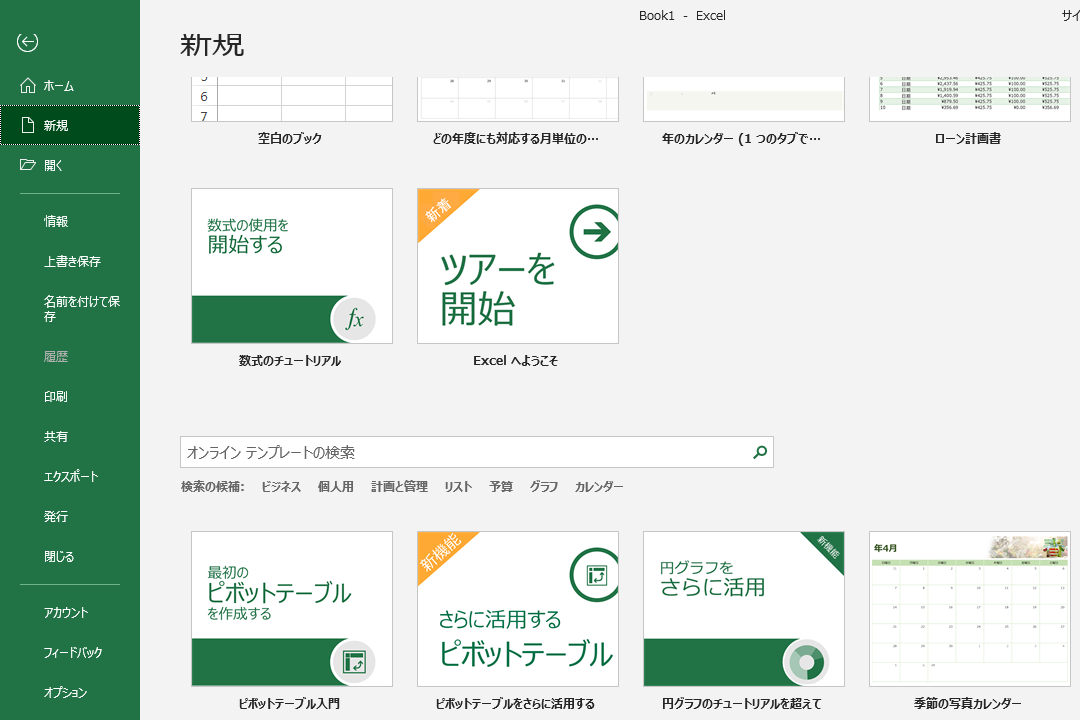Image resolution: width=1080 pixels, height=720 pixels.
Task: Open monthly calendar template thumbnail
Action: pos(518,99)
